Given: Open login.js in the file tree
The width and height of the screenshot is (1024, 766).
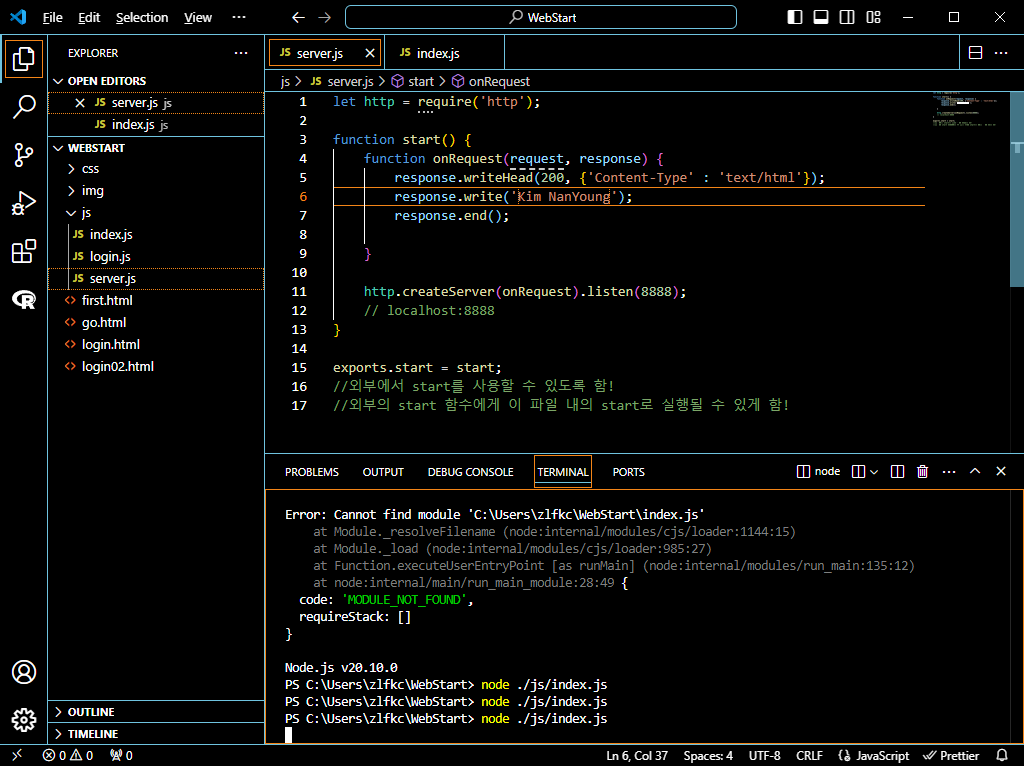Looking at the screenshot, I should [x=156, y=257].
